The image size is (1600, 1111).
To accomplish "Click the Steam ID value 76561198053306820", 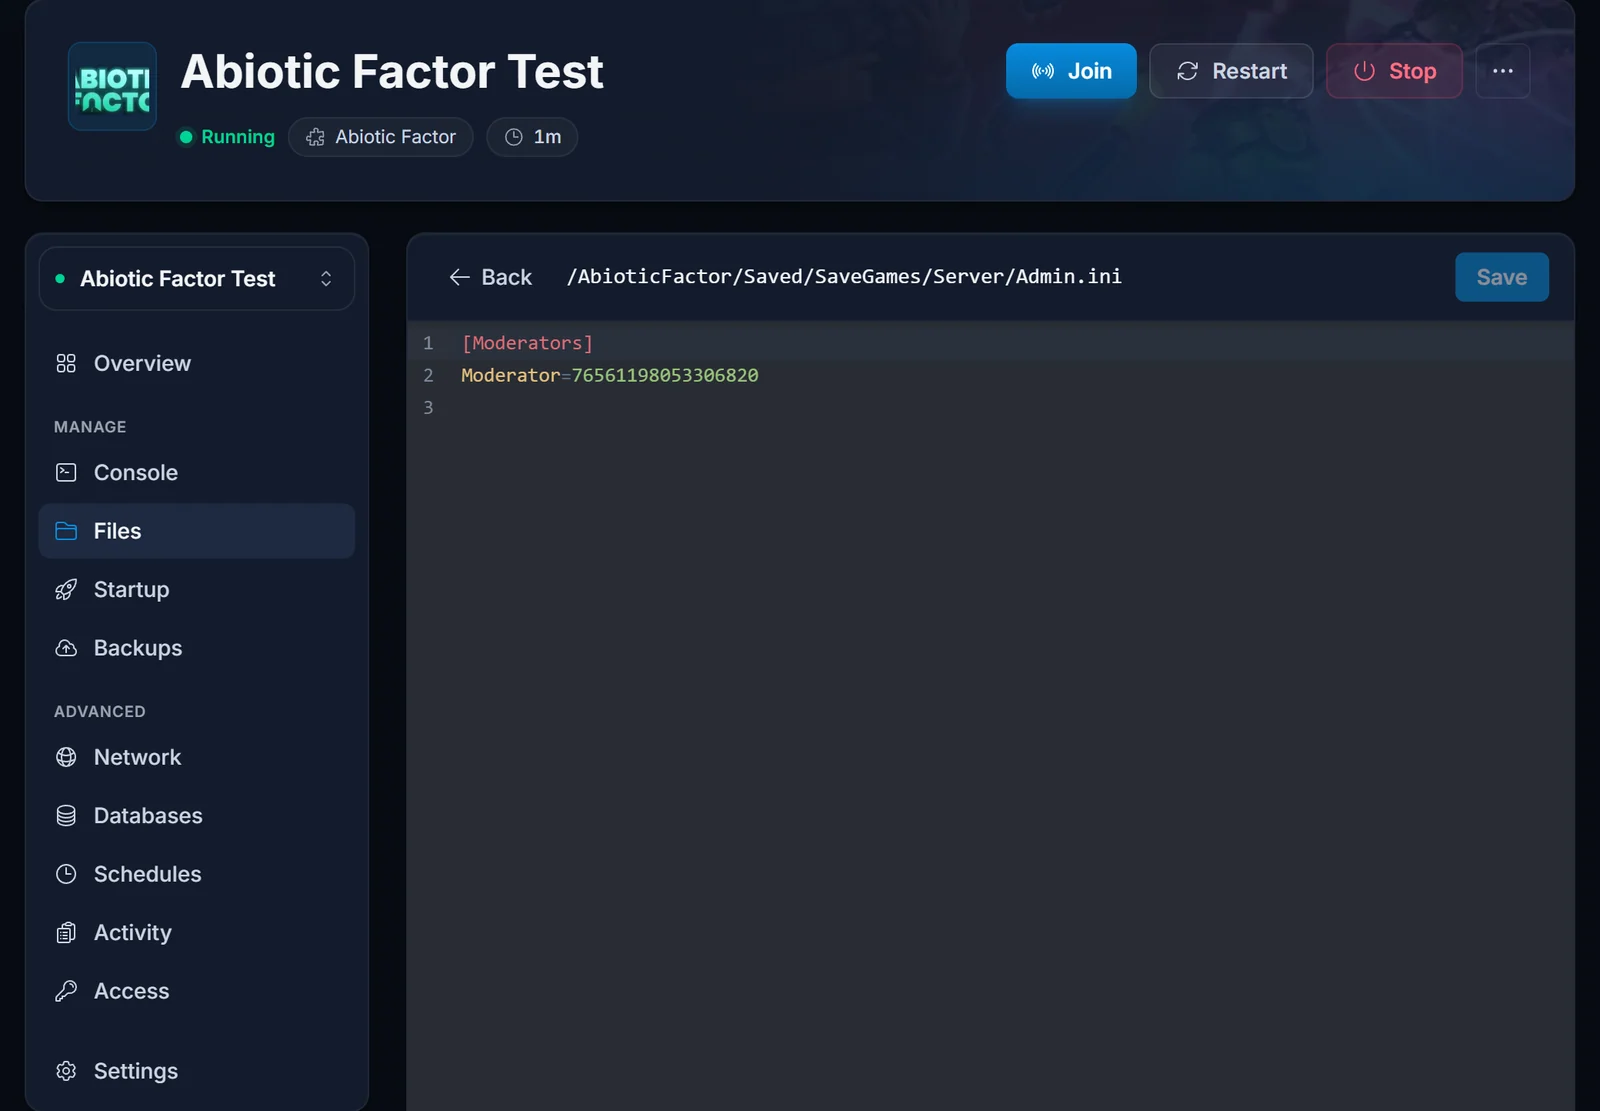I will point(665,375).
